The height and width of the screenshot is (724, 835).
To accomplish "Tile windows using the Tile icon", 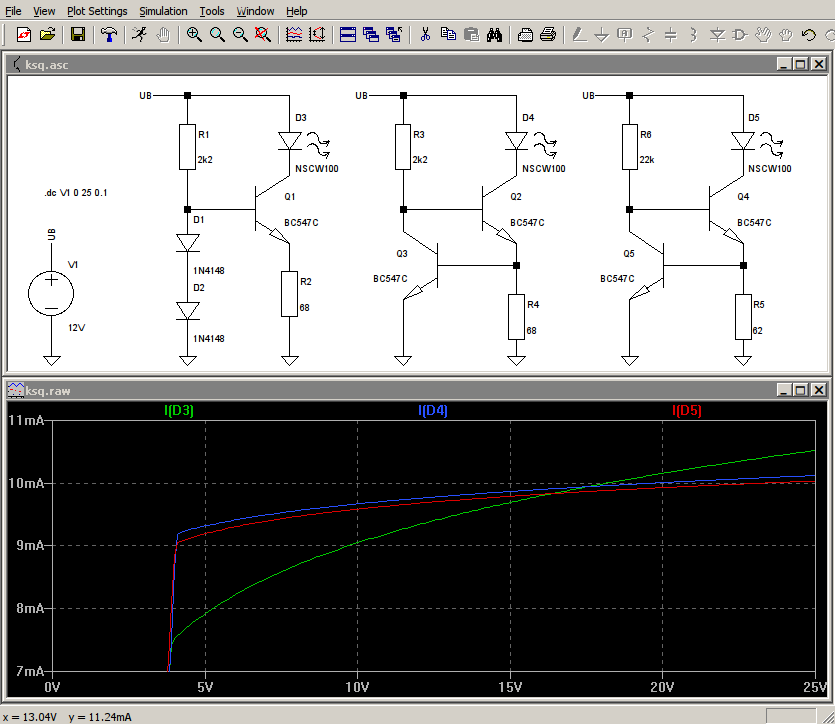I will click(348, 35).
